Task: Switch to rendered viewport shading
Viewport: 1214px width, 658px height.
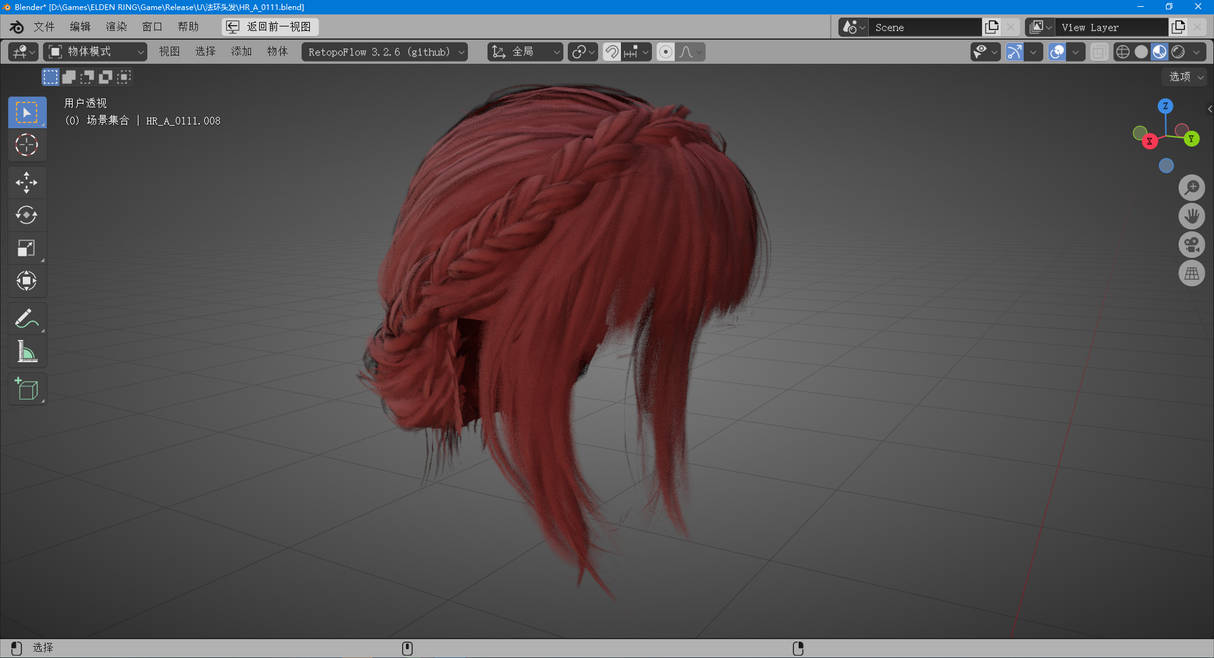Action: click(x=1178, y=52)
